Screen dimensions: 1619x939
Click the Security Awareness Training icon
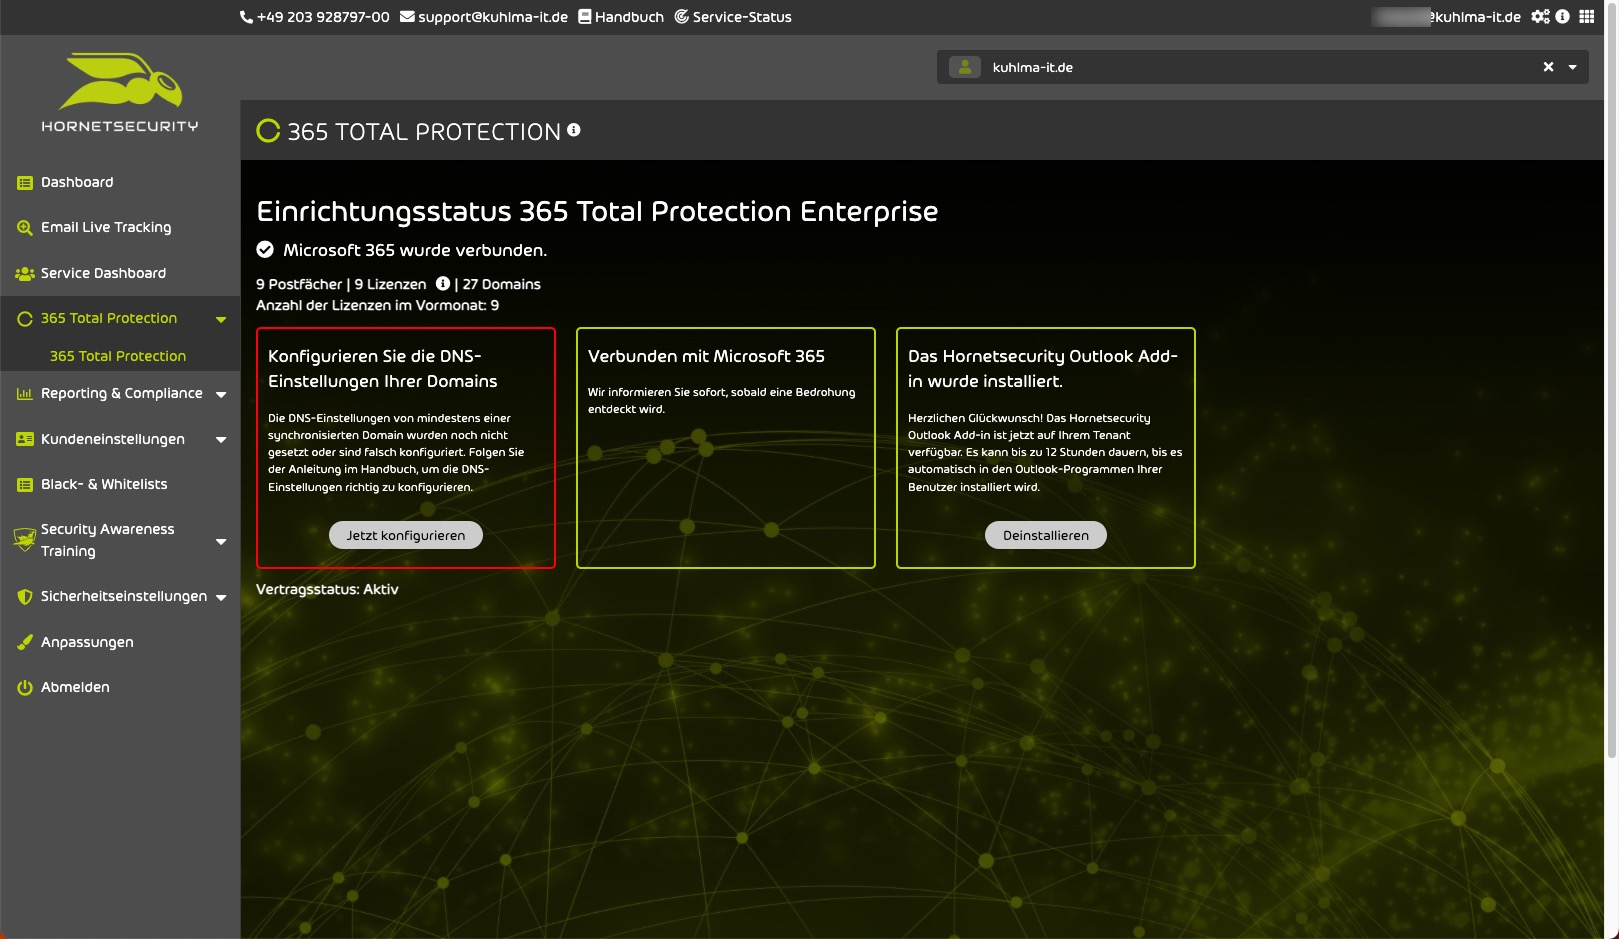click(x=24, y=540)
